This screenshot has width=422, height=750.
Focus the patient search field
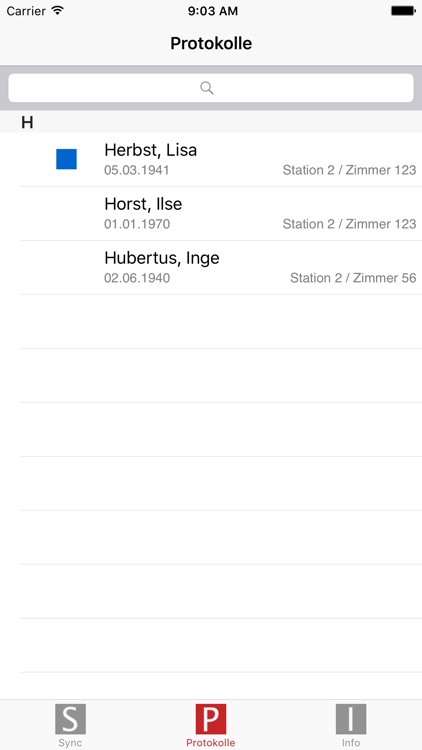[x=211, y=88]
